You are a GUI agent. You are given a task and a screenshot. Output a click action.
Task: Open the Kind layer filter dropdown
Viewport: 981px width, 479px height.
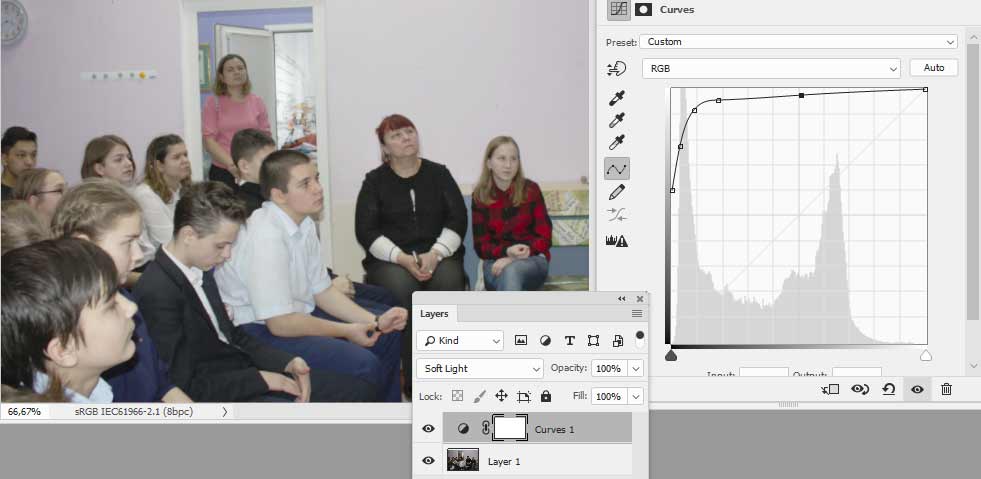[459, 340]
